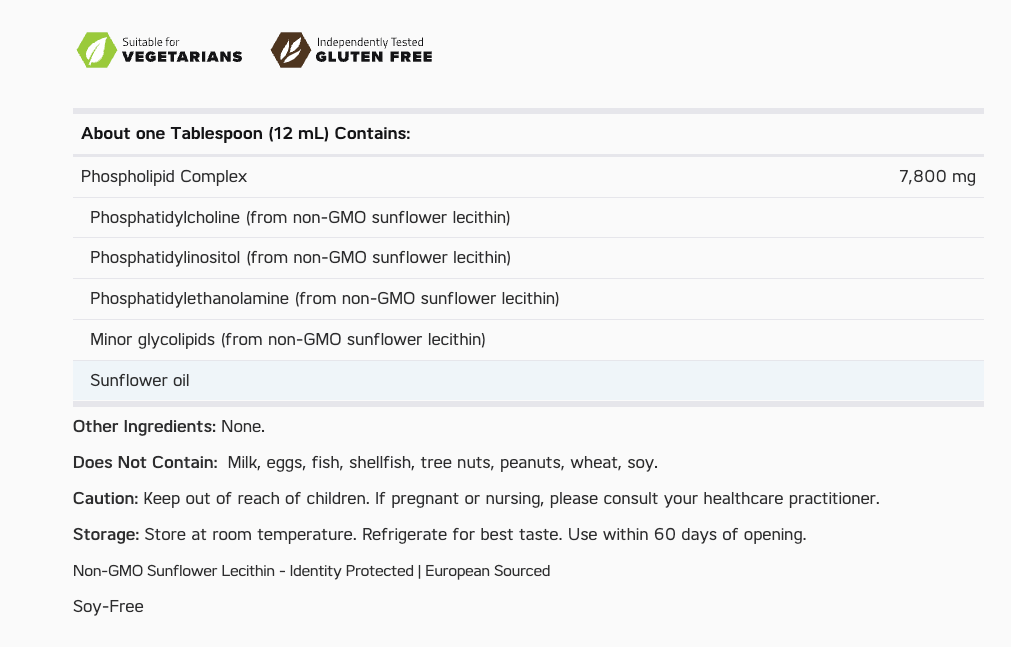Click the 7,800 mg amount value
The width and height of the screenshot is (1011, 647).
tap(937, 177)
